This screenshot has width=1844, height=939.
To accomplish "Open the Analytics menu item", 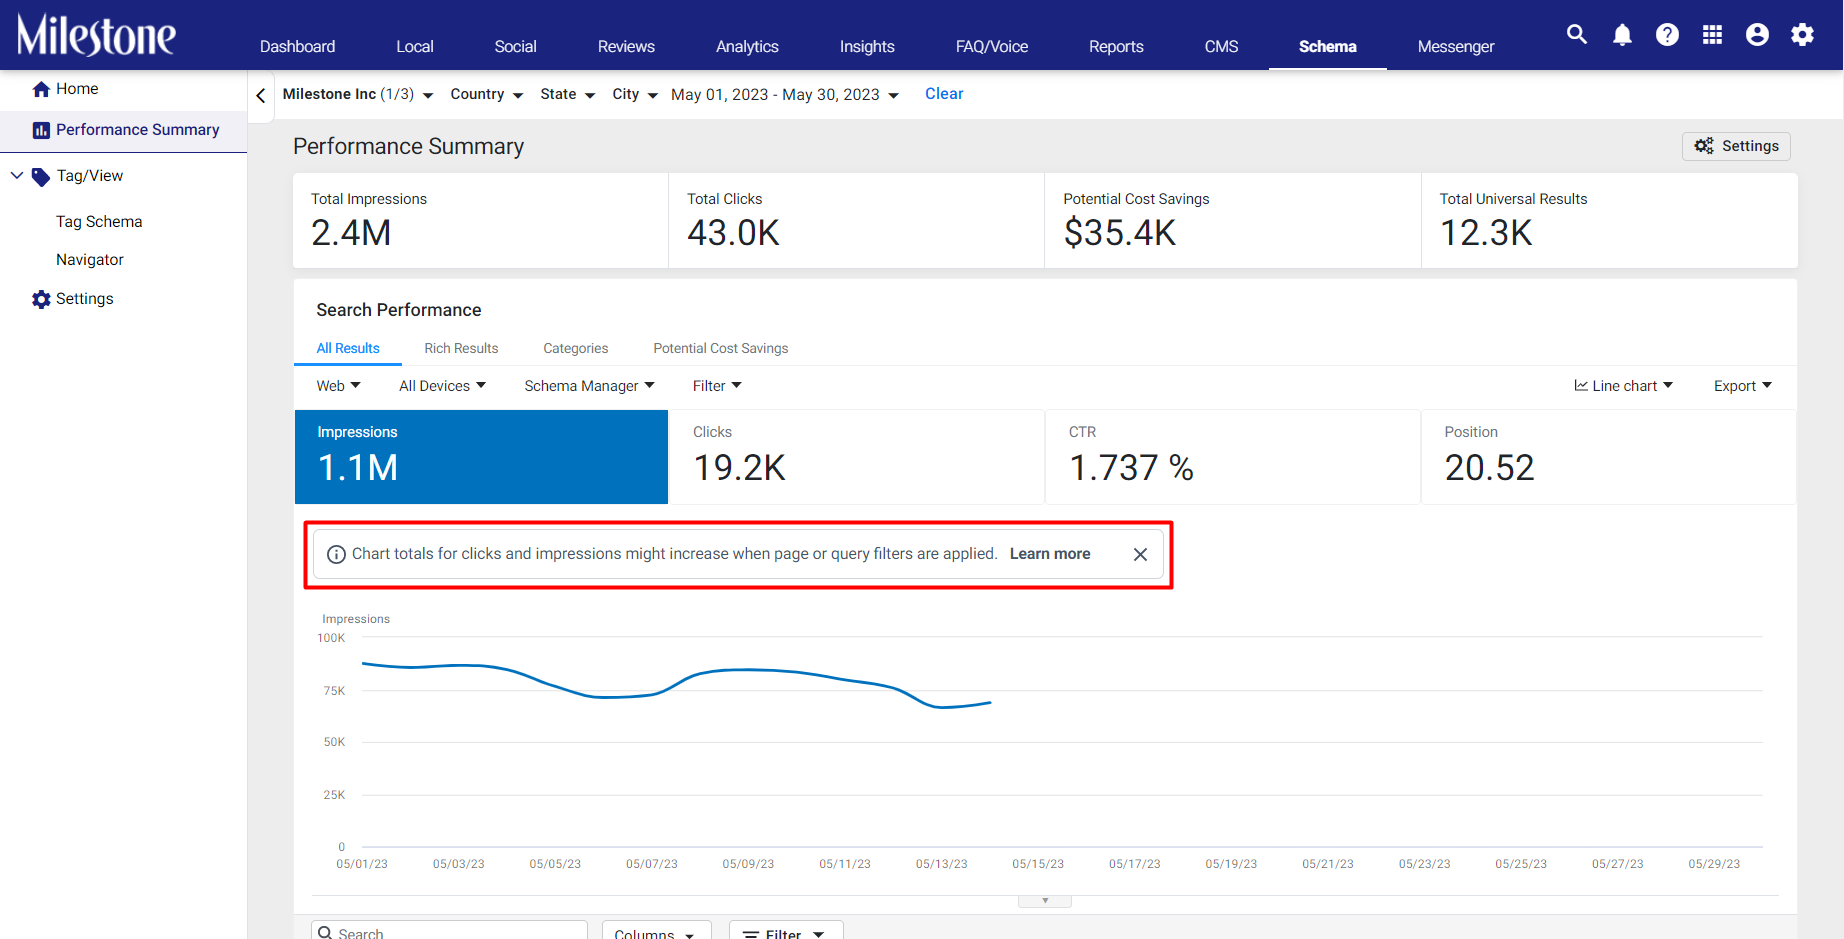I will 747,46.
